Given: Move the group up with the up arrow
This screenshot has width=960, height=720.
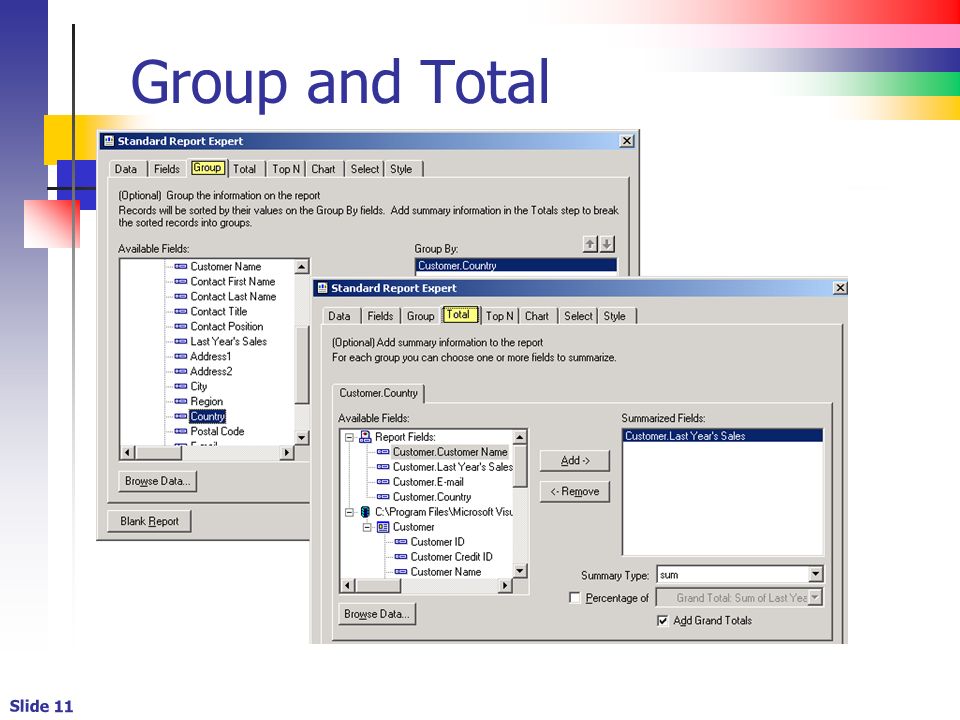Looking at the screenshot, I should pos(590,244).
